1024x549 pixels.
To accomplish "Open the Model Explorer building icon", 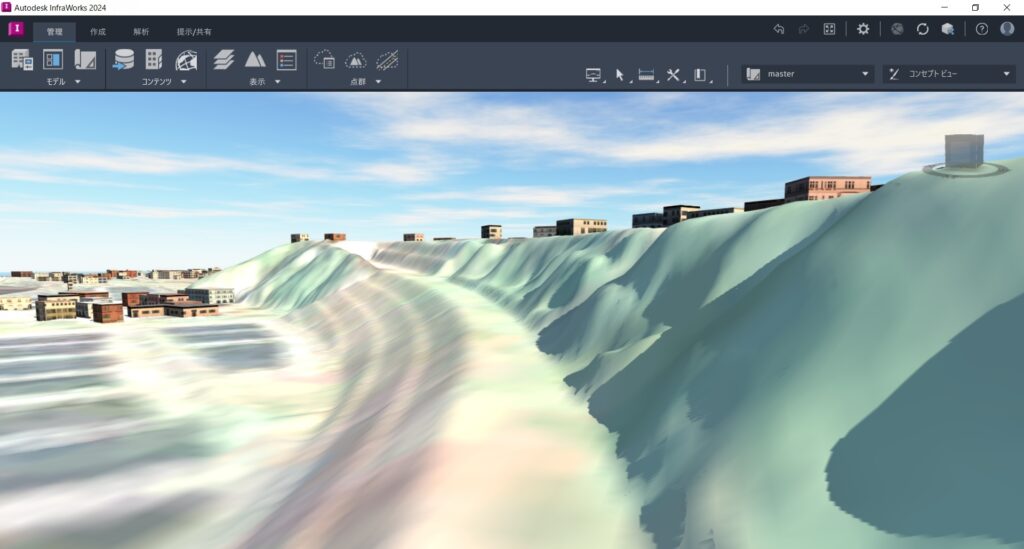I will [x=22, y=60].
